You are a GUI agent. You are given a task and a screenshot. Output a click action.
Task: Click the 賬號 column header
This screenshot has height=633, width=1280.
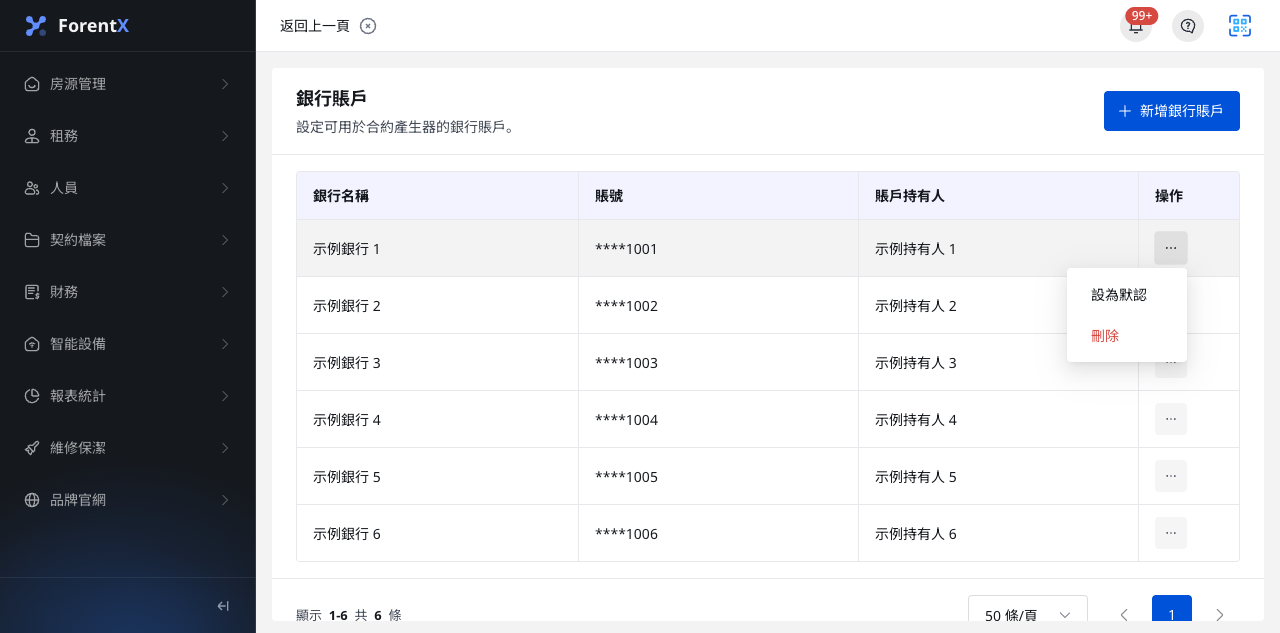[x=719, y=196]
